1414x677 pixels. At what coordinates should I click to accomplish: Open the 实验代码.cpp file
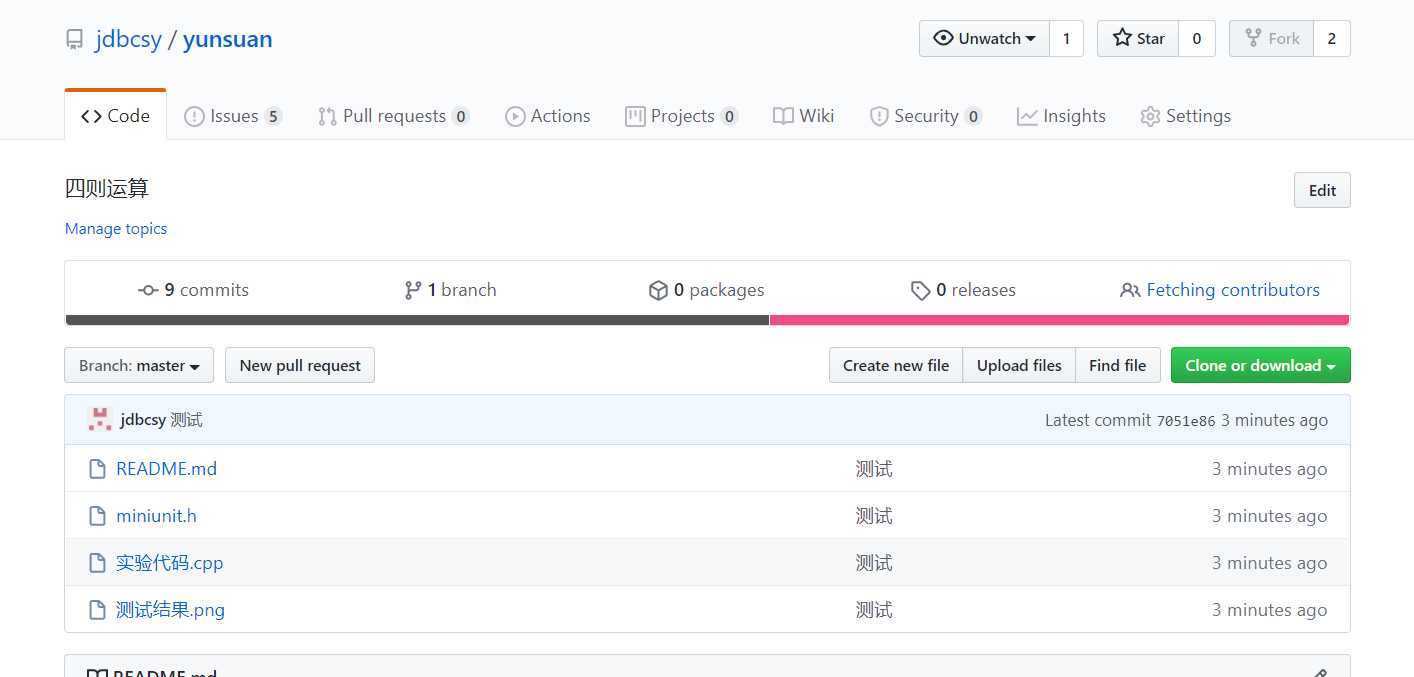pos(169,563)
